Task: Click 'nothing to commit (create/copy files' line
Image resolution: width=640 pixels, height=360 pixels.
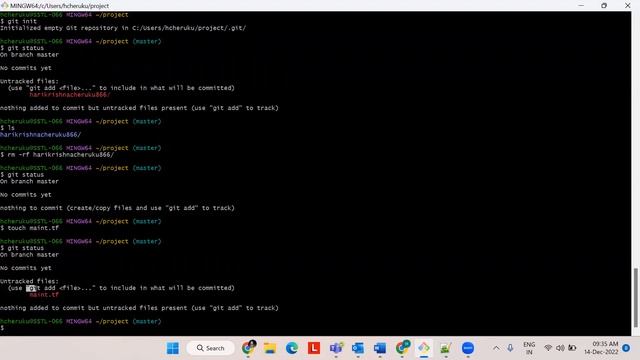Action: pos(117,208)
